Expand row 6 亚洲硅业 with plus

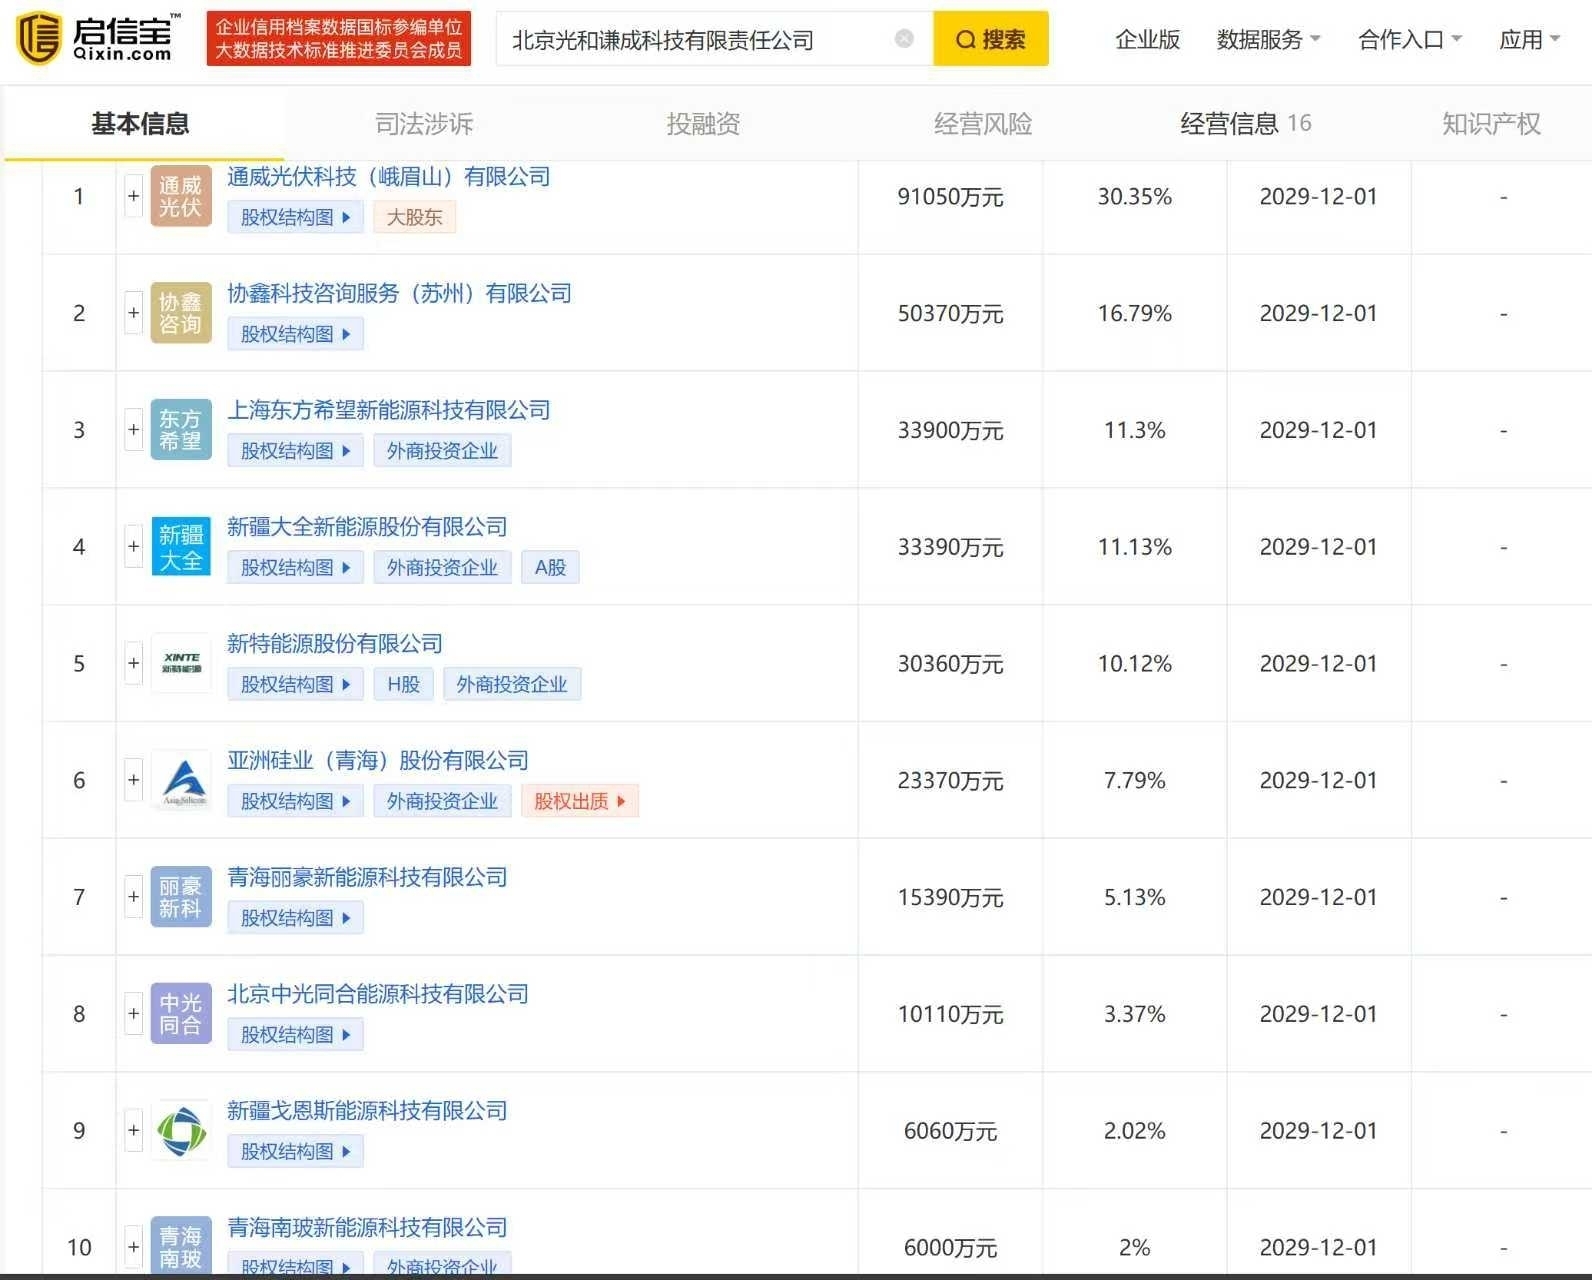coord(133,780)
